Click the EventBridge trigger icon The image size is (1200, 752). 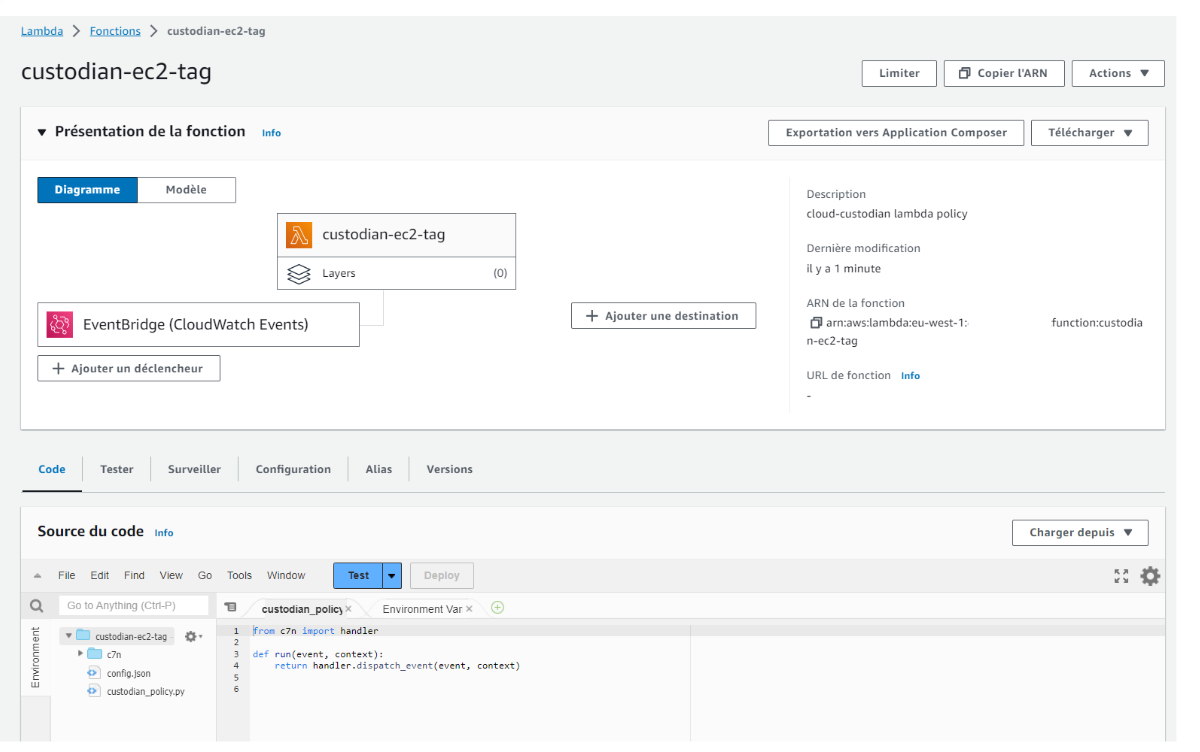pos(60,324)
